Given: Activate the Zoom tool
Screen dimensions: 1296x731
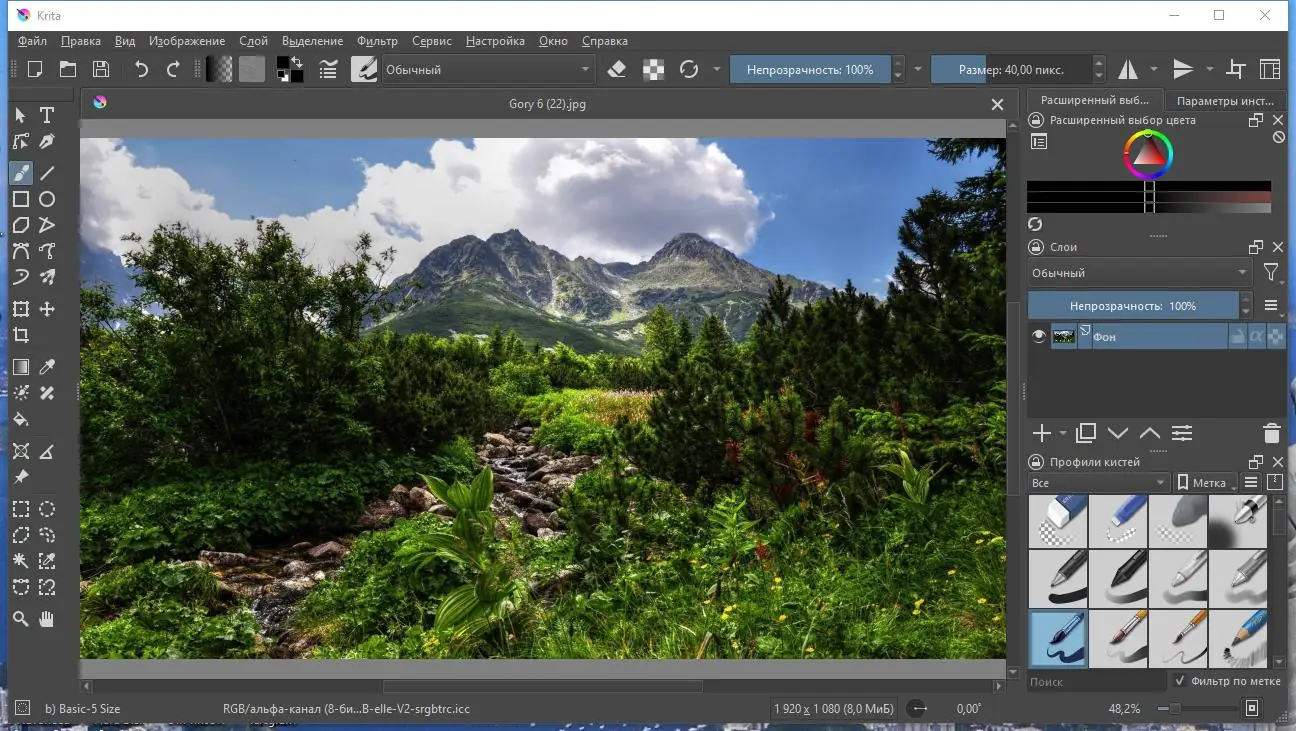Looking at the screenshot, I should pos(20,619).
